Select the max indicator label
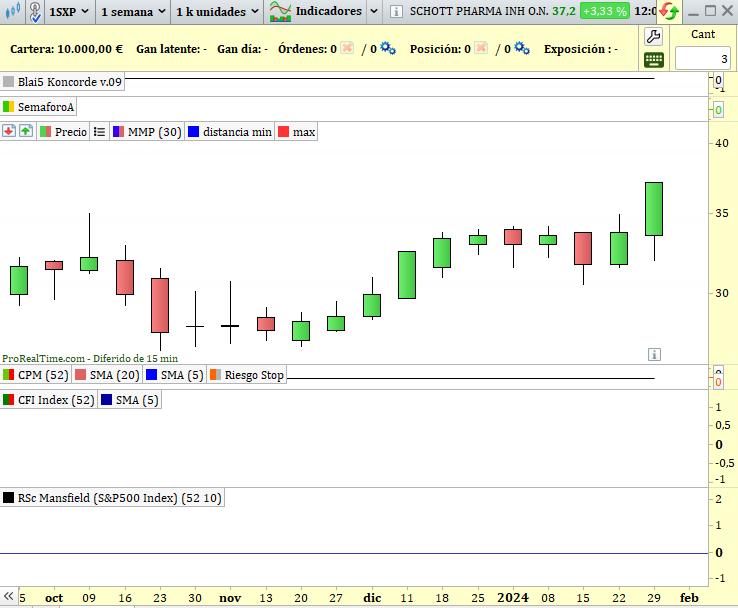738x608 pixels. 297,132
